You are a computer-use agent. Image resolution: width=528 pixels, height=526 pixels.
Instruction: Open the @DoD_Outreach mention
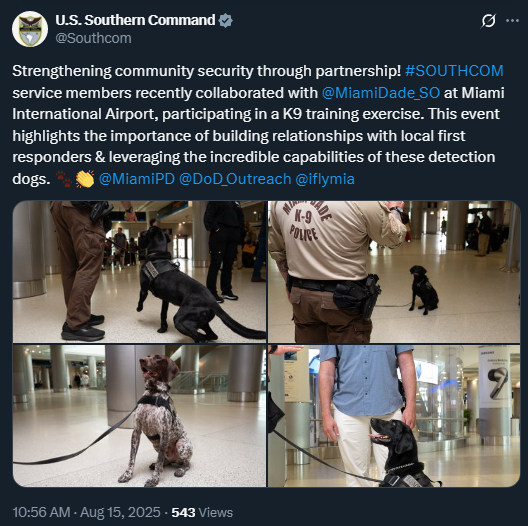(235, 179)
